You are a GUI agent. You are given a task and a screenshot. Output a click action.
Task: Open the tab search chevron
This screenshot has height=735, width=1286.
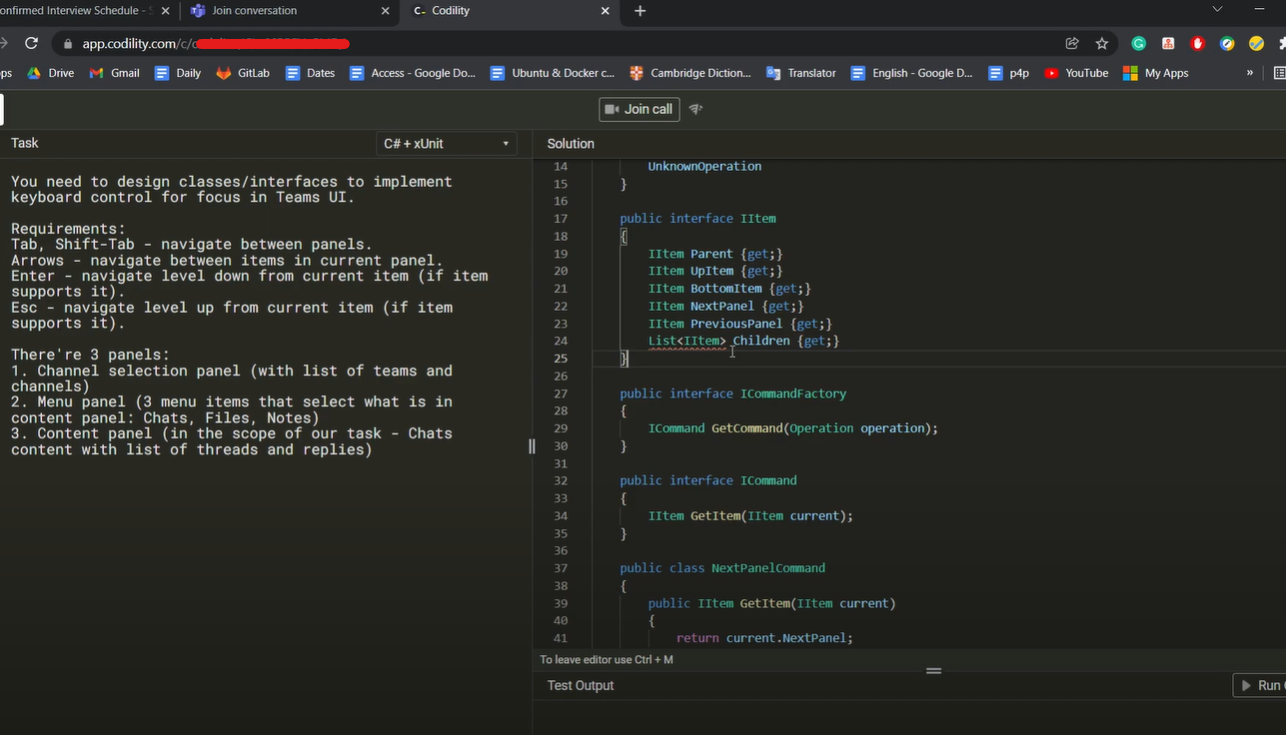point(1217,9)
